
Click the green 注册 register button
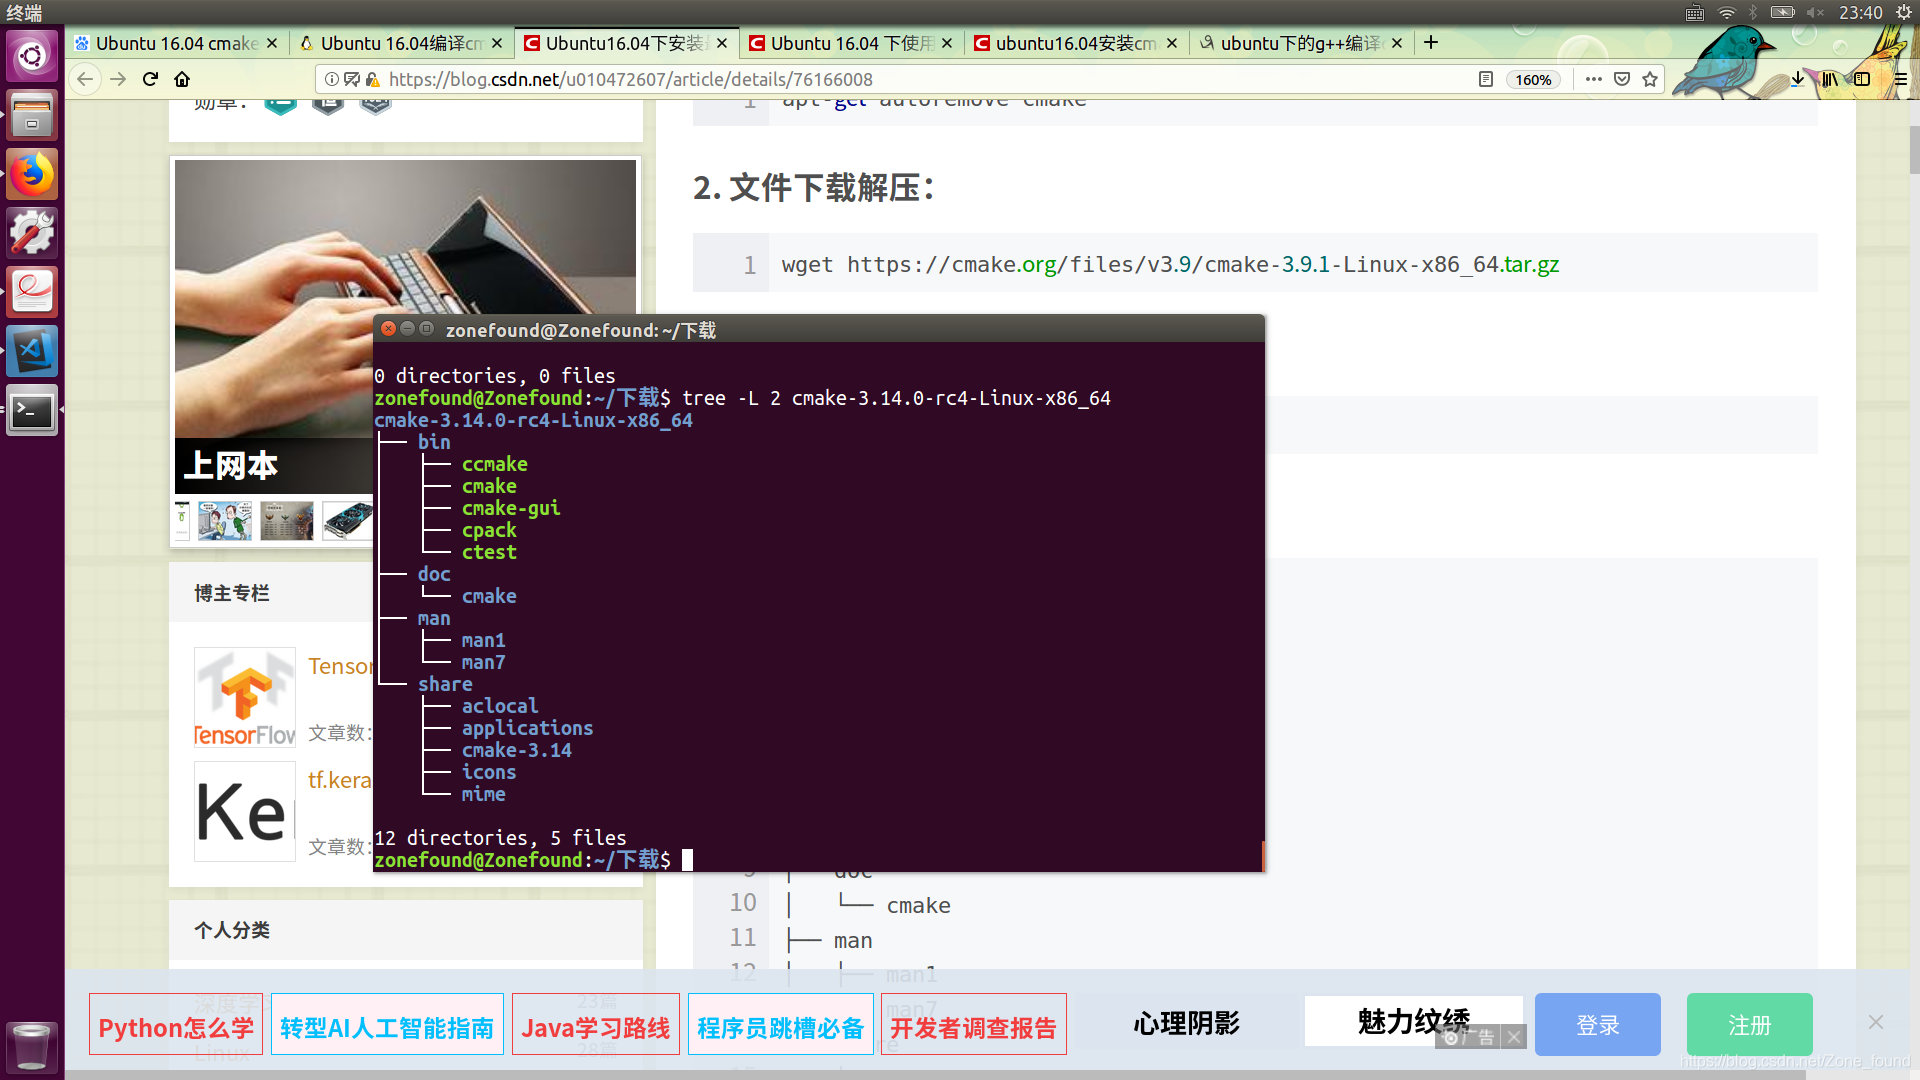(x=1750, y=1025)
